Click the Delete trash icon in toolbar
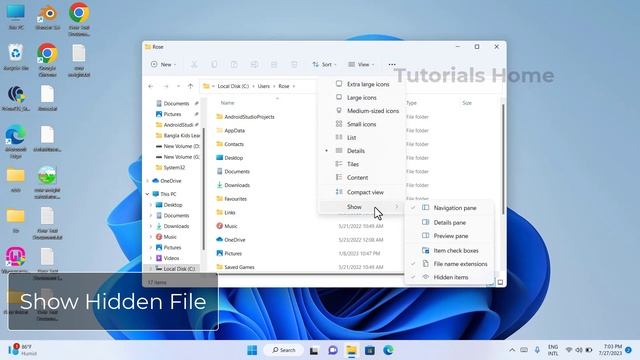 pos(294,64)
